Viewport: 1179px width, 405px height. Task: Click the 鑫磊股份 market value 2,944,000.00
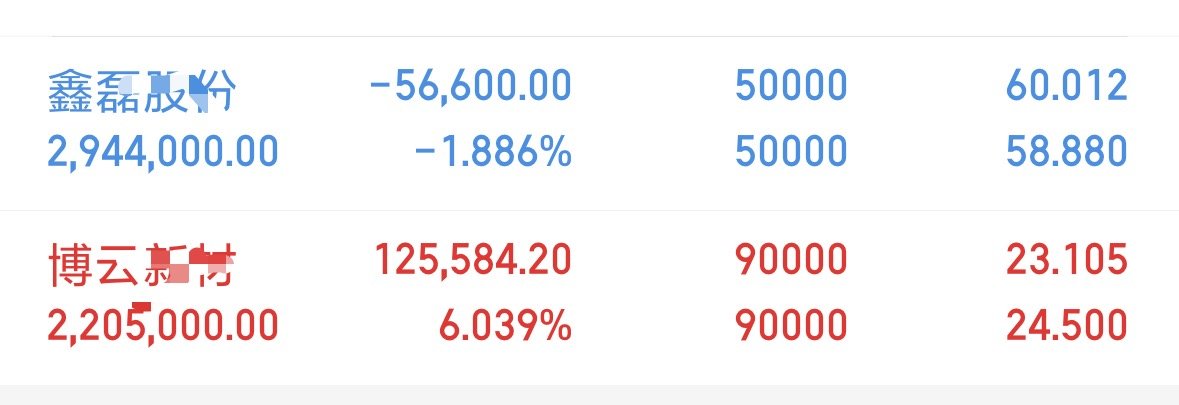coord(163,152)
